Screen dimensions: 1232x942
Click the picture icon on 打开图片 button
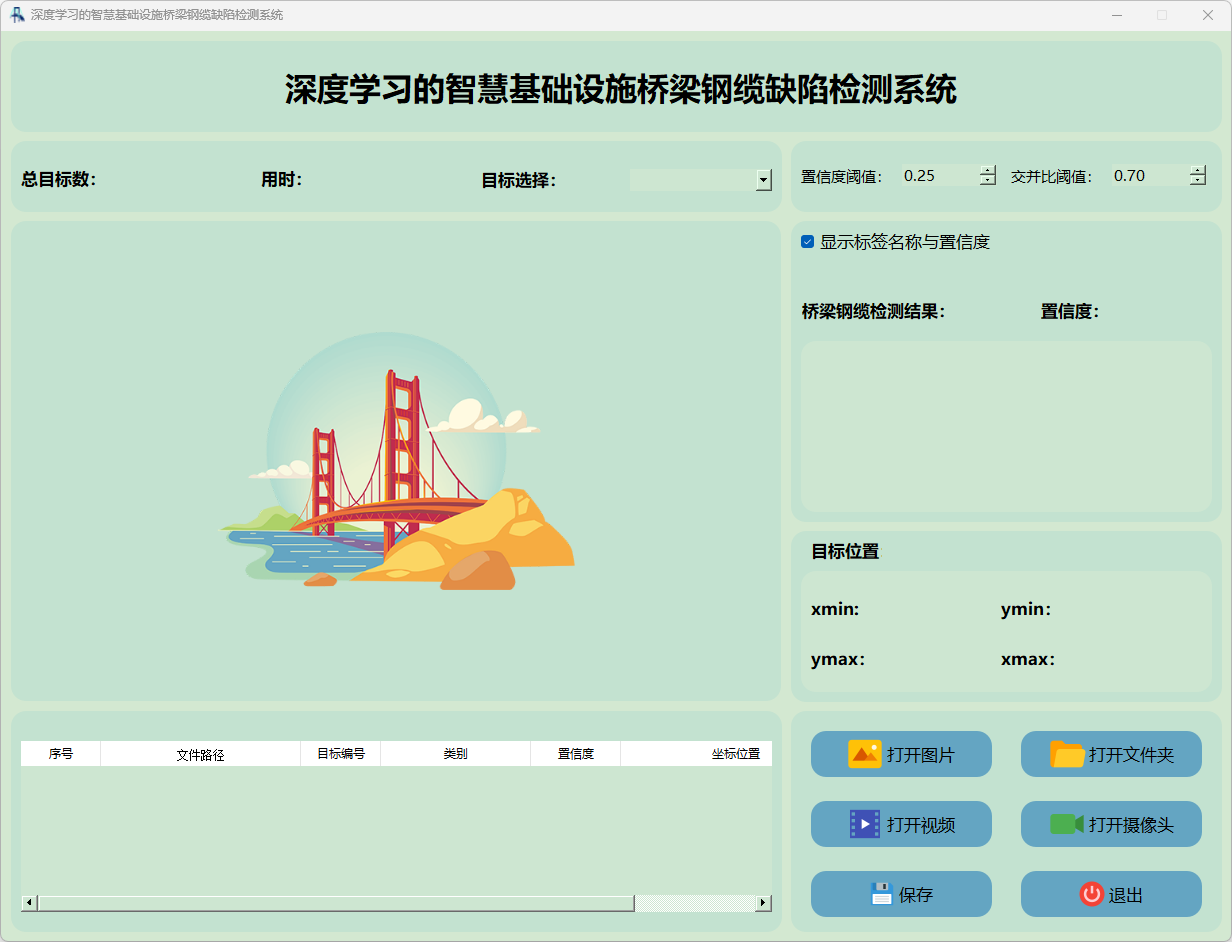(864, 754)
